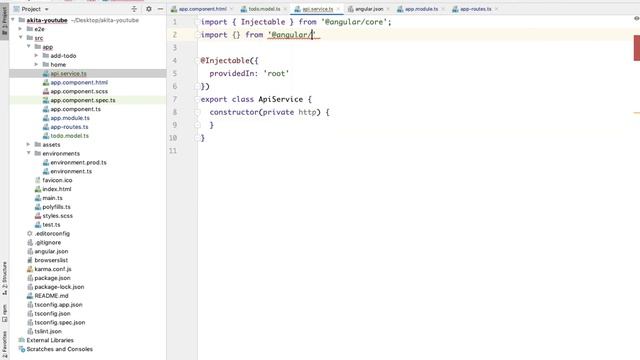Screen dimensions: 640x360
Task: Collapse the app folder
Action: pos(29,47)
